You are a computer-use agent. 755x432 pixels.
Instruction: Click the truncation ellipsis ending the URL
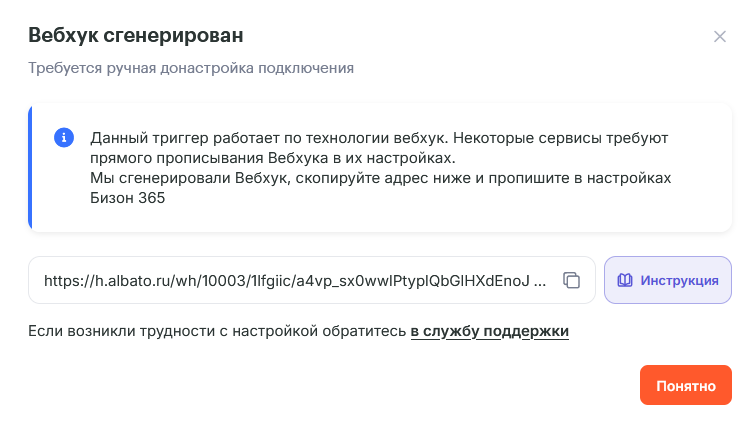click(x=541, y=280)
